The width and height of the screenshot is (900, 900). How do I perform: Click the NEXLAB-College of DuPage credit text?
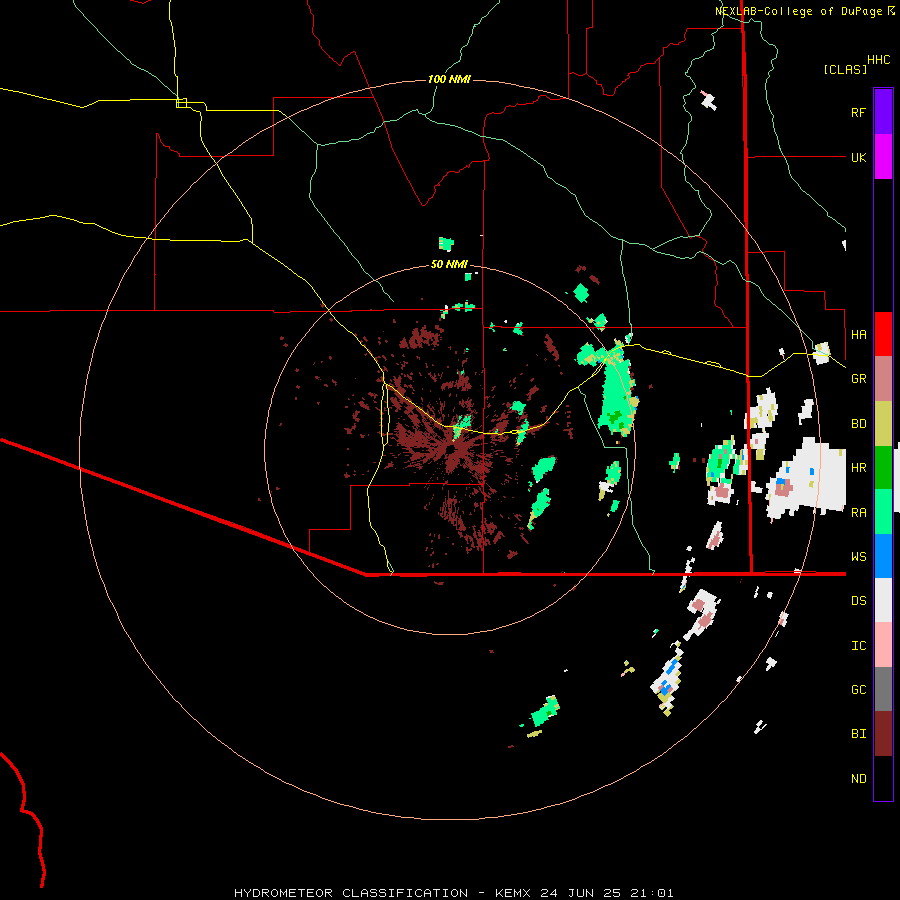point(798,11)
